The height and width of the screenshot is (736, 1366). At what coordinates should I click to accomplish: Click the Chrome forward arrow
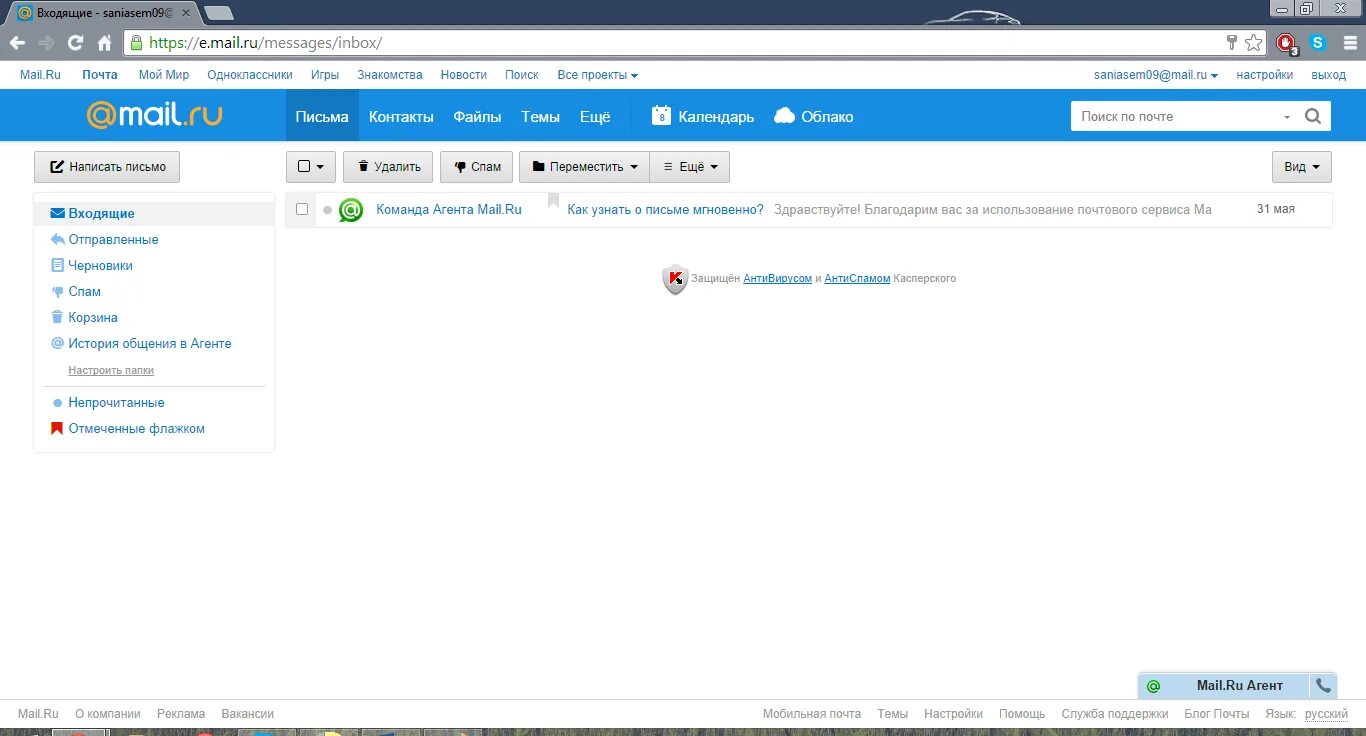pos(46,43)
